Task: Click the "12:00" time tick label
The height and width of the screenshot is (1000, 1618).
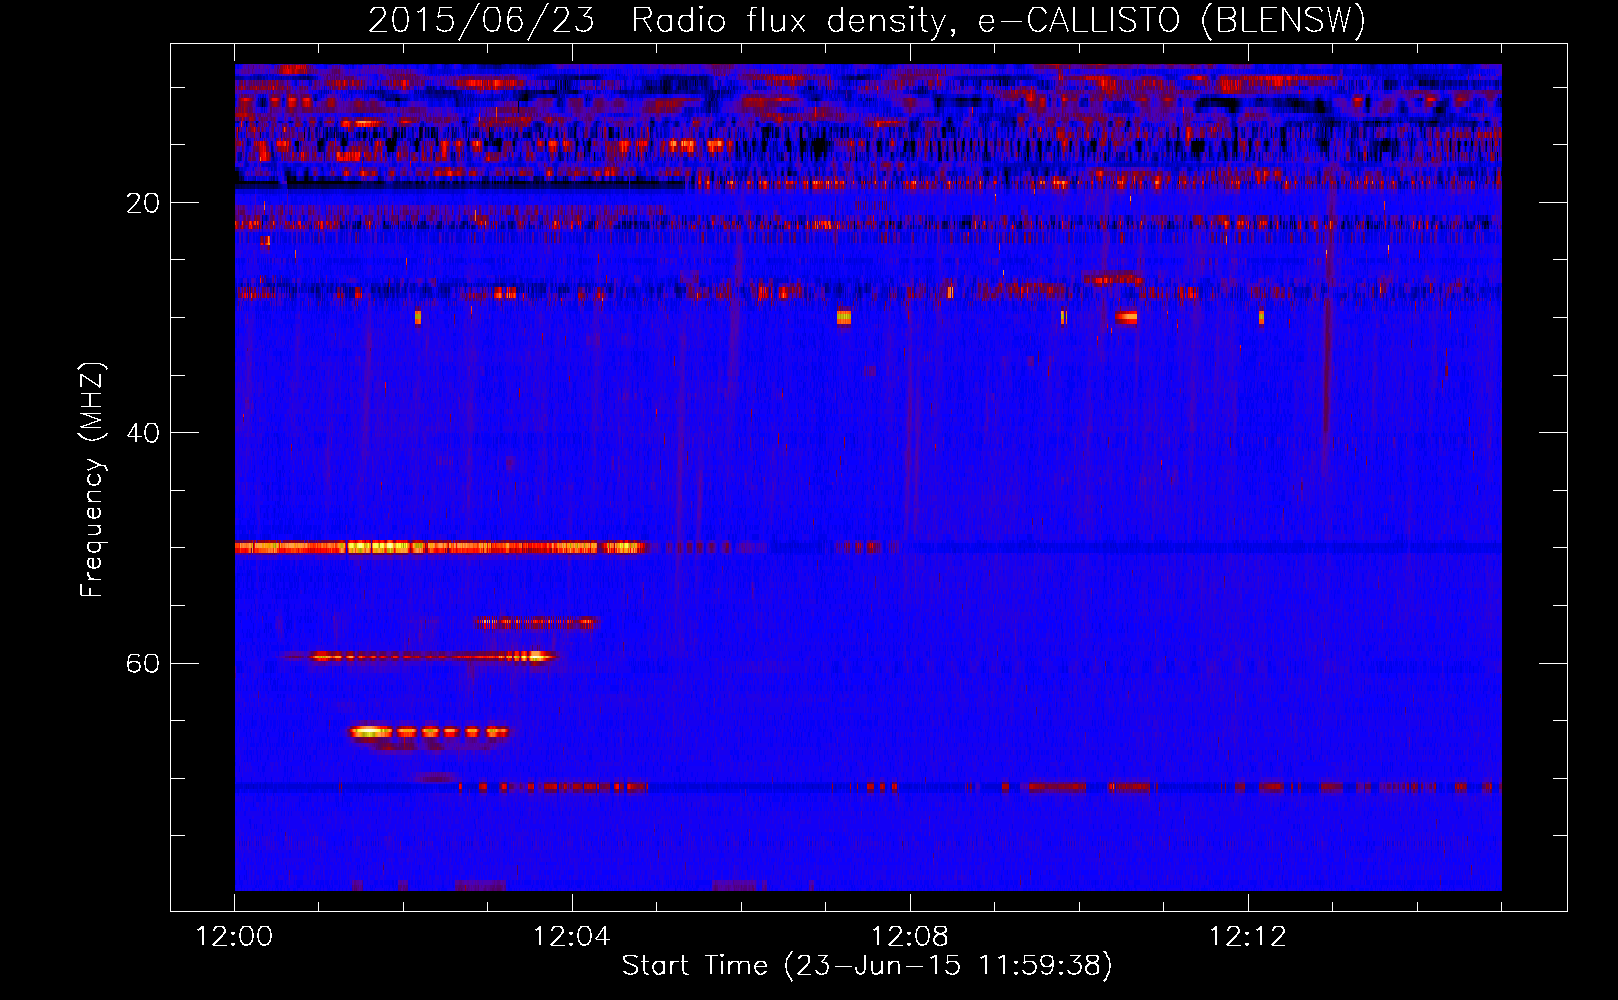Action: click(x=234, y=937)
